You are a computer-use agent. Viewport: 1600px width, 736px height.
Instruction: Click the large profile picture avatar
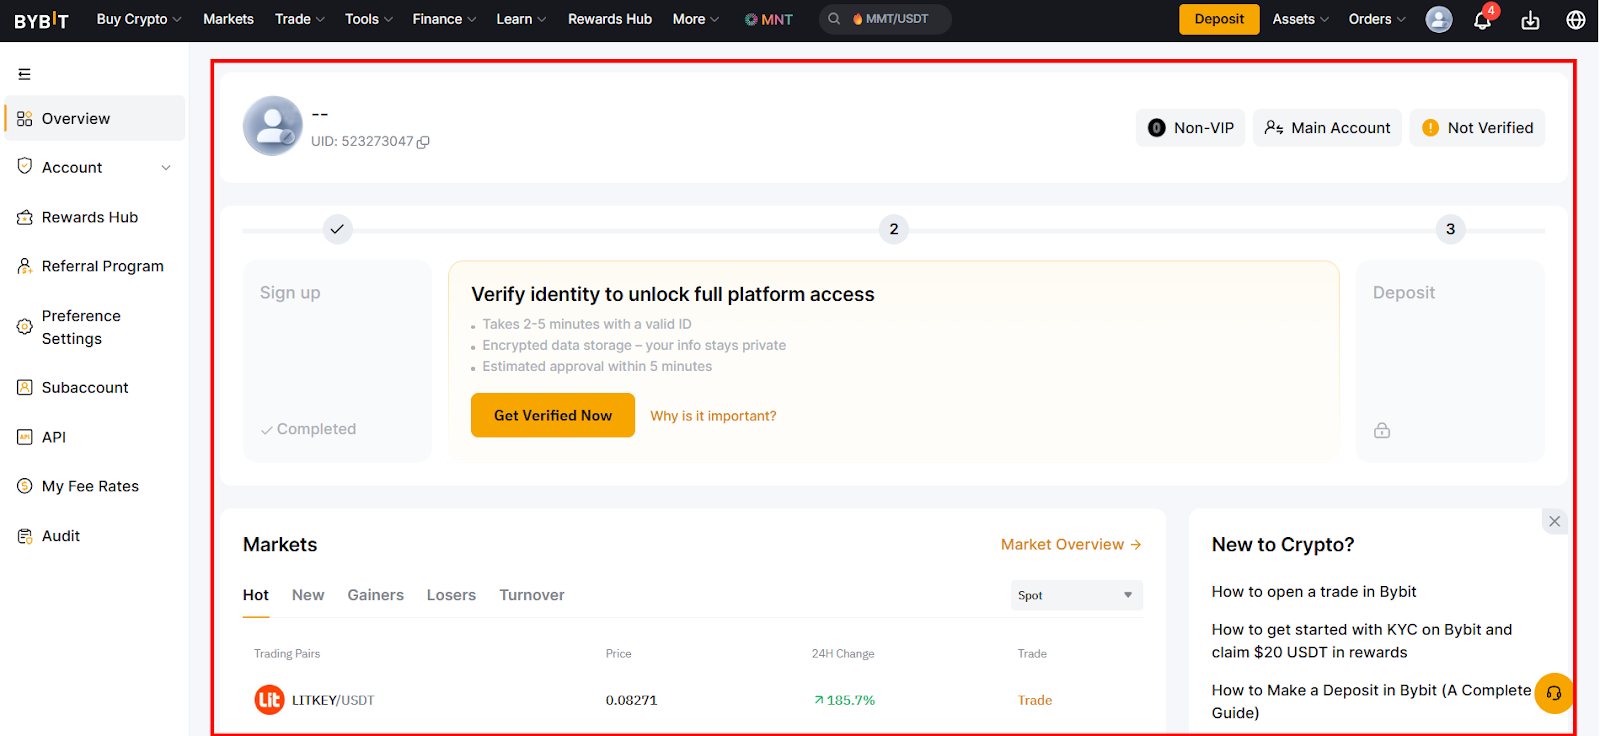(x=273, y=126)
